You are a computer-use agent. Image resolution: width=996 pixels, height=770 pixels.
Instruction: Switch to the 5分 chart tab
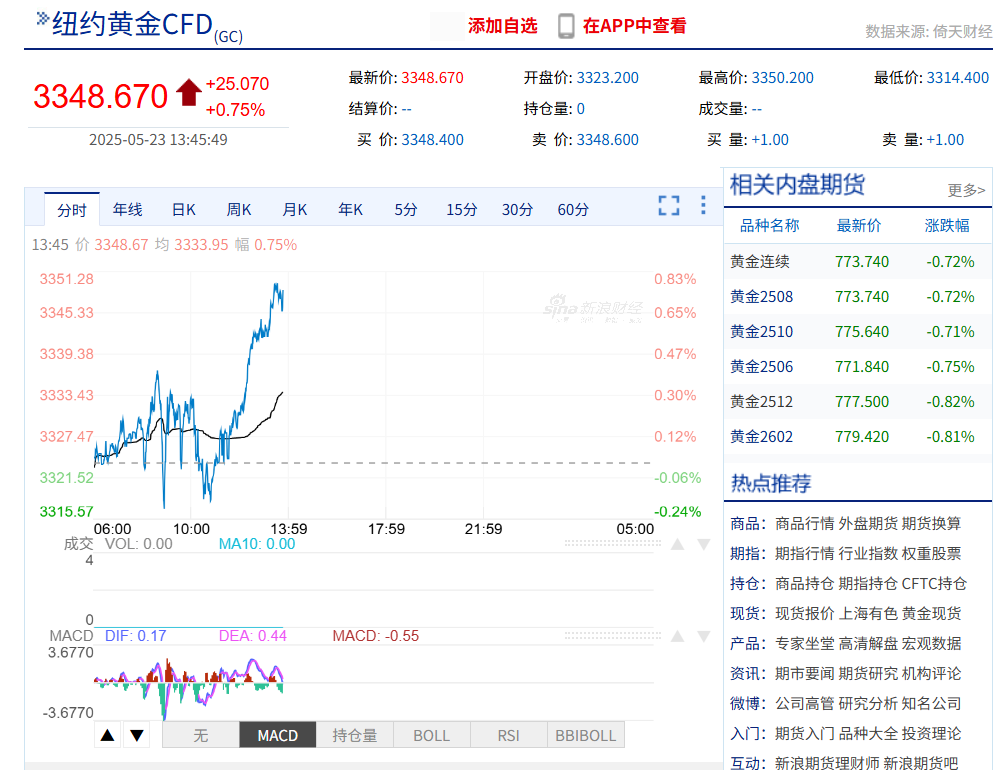click(406, 210)
